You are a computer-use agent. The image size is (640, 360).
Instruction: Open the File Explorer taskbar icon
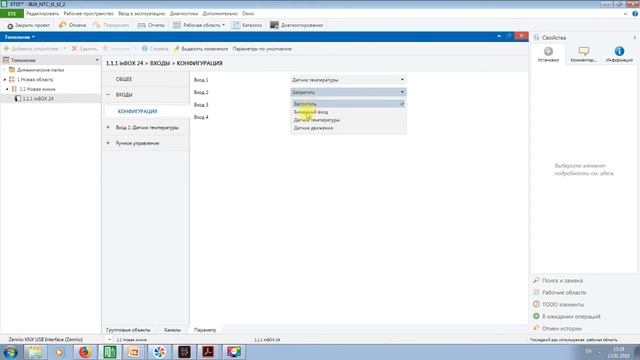36,352
